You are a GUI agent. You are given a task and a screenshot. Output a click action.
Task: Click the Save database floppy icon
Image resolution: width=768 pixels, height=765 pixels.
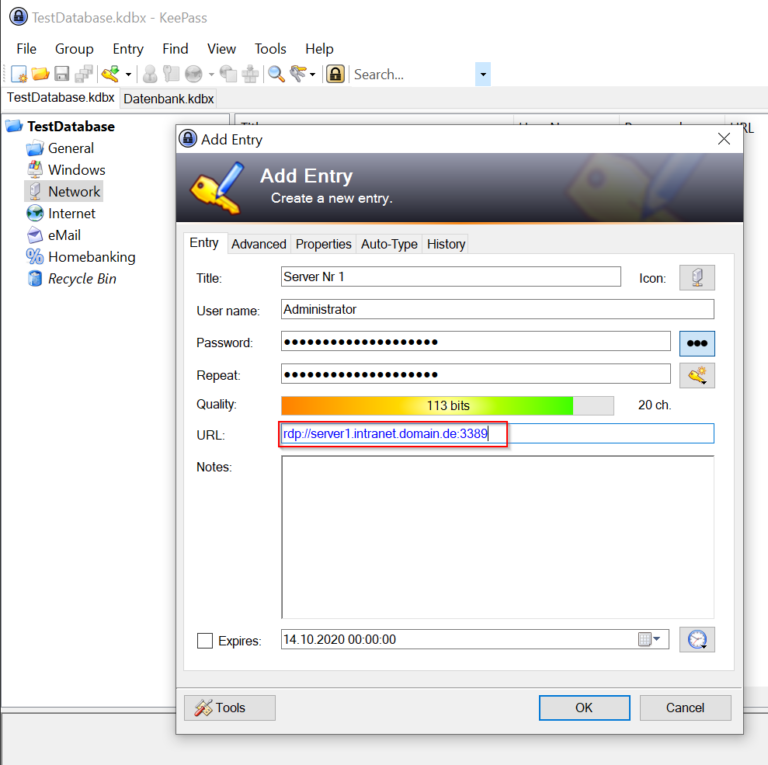click(62, 74)
